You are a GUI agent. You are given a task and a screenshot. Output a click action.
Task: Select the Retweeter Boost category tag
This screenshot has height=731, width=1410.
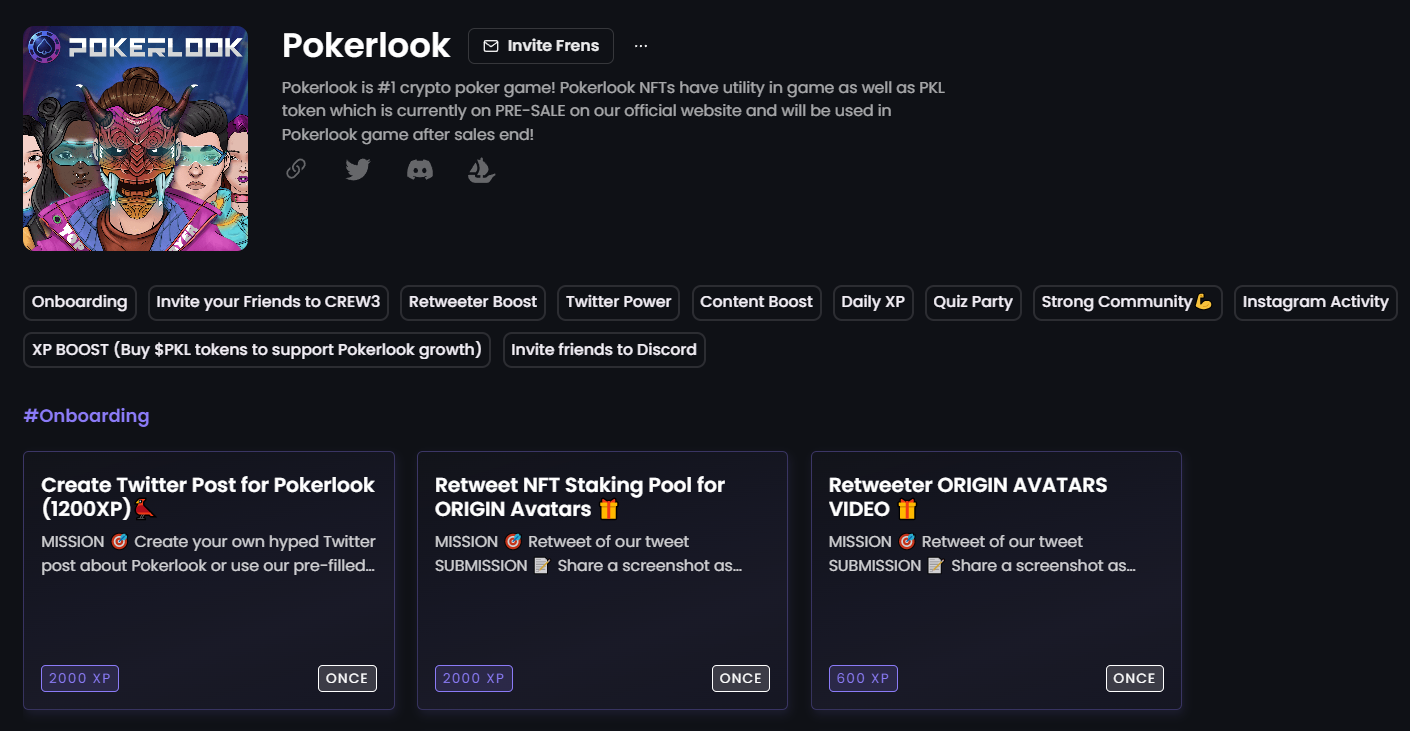click(473, 302)
